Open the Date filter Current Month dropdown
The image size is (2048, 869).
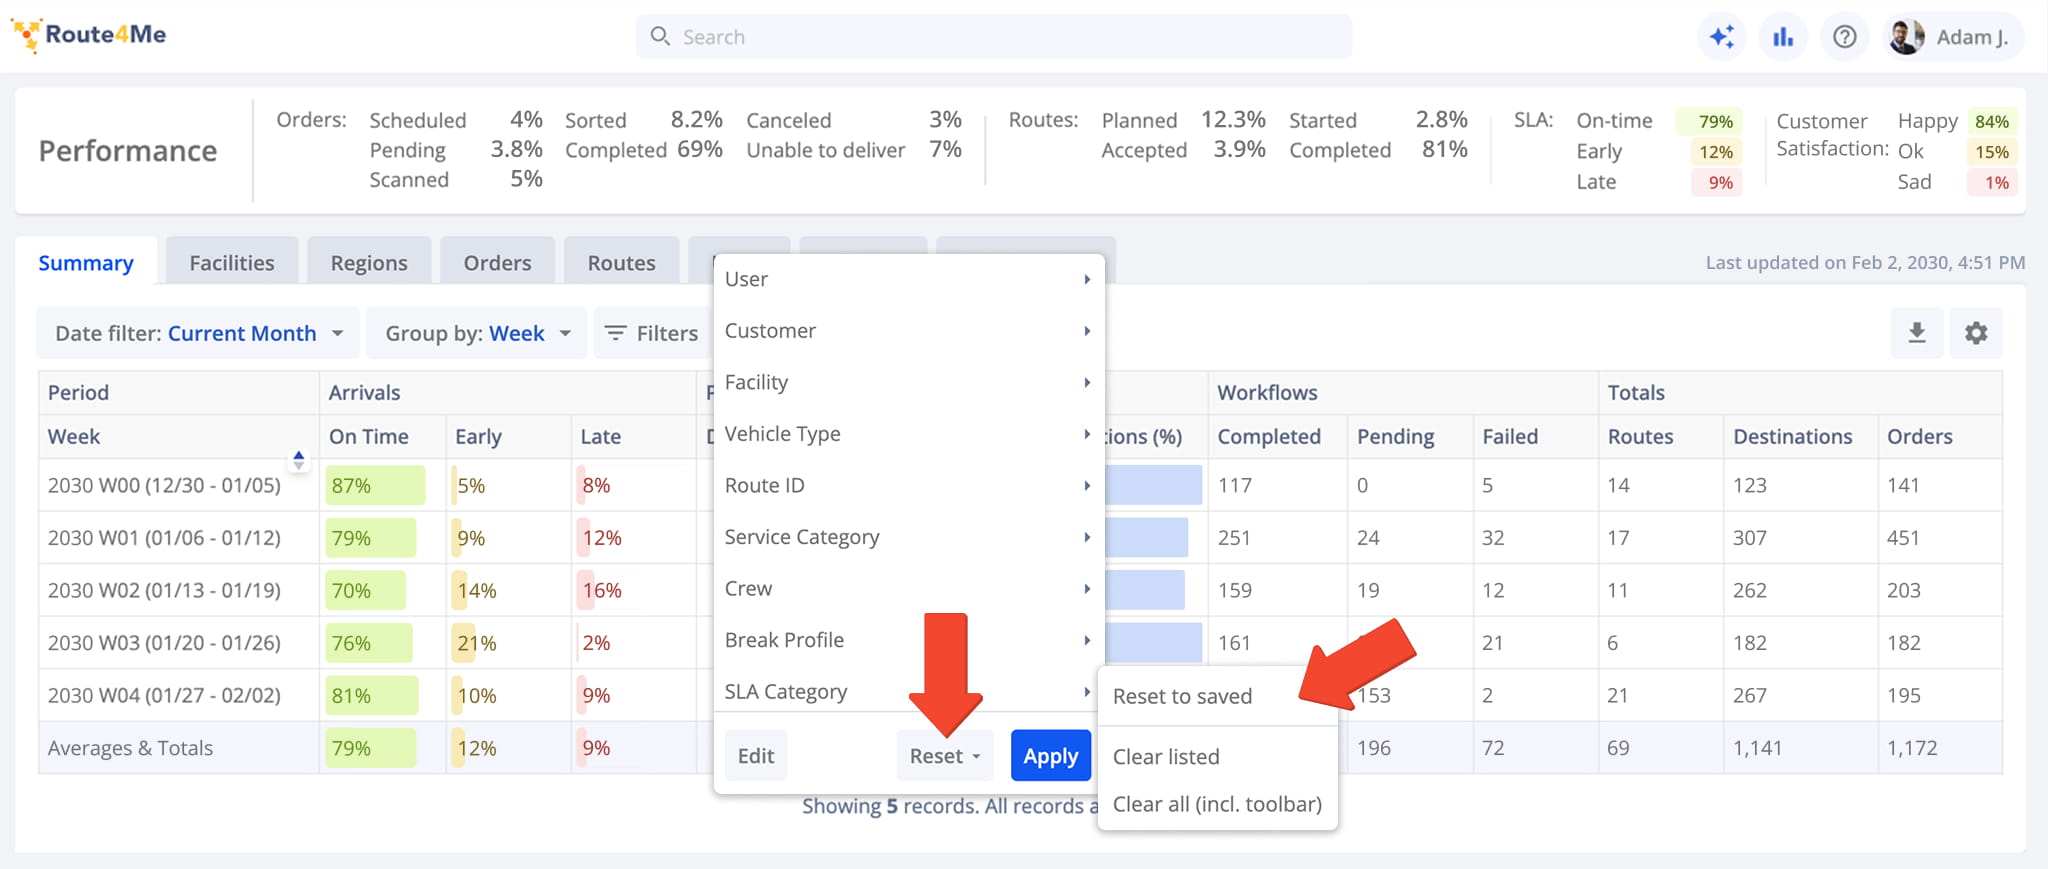pos(198,333)
